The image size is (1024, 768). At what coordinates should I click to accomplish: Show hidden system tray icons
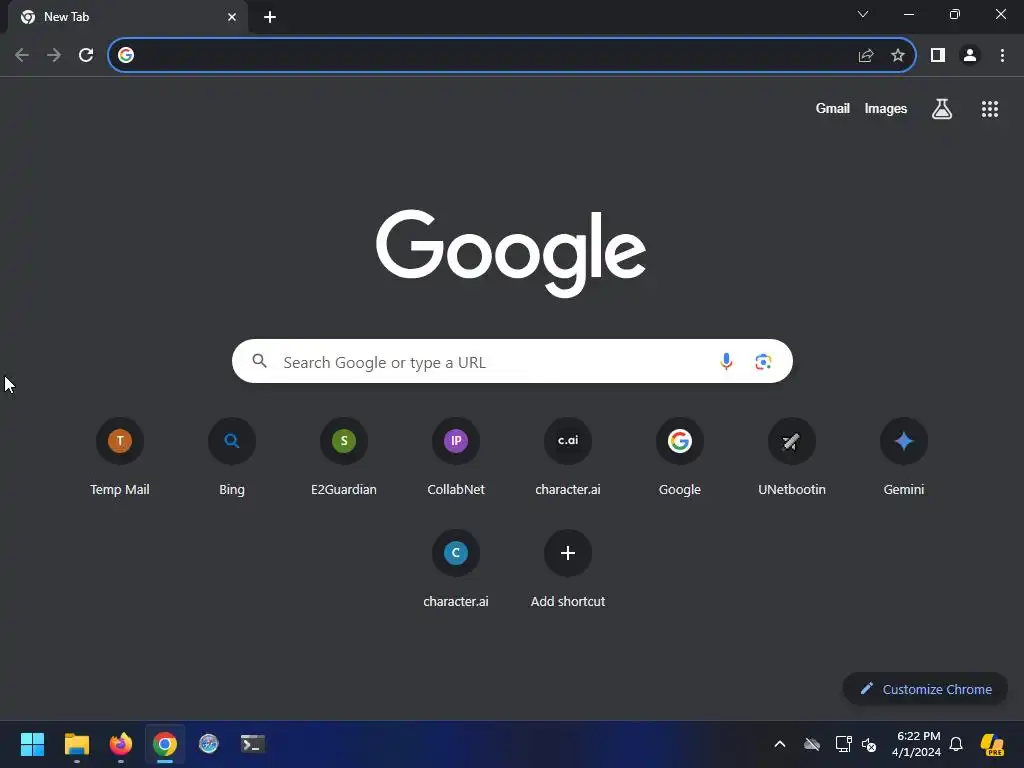tap(780, 744)
